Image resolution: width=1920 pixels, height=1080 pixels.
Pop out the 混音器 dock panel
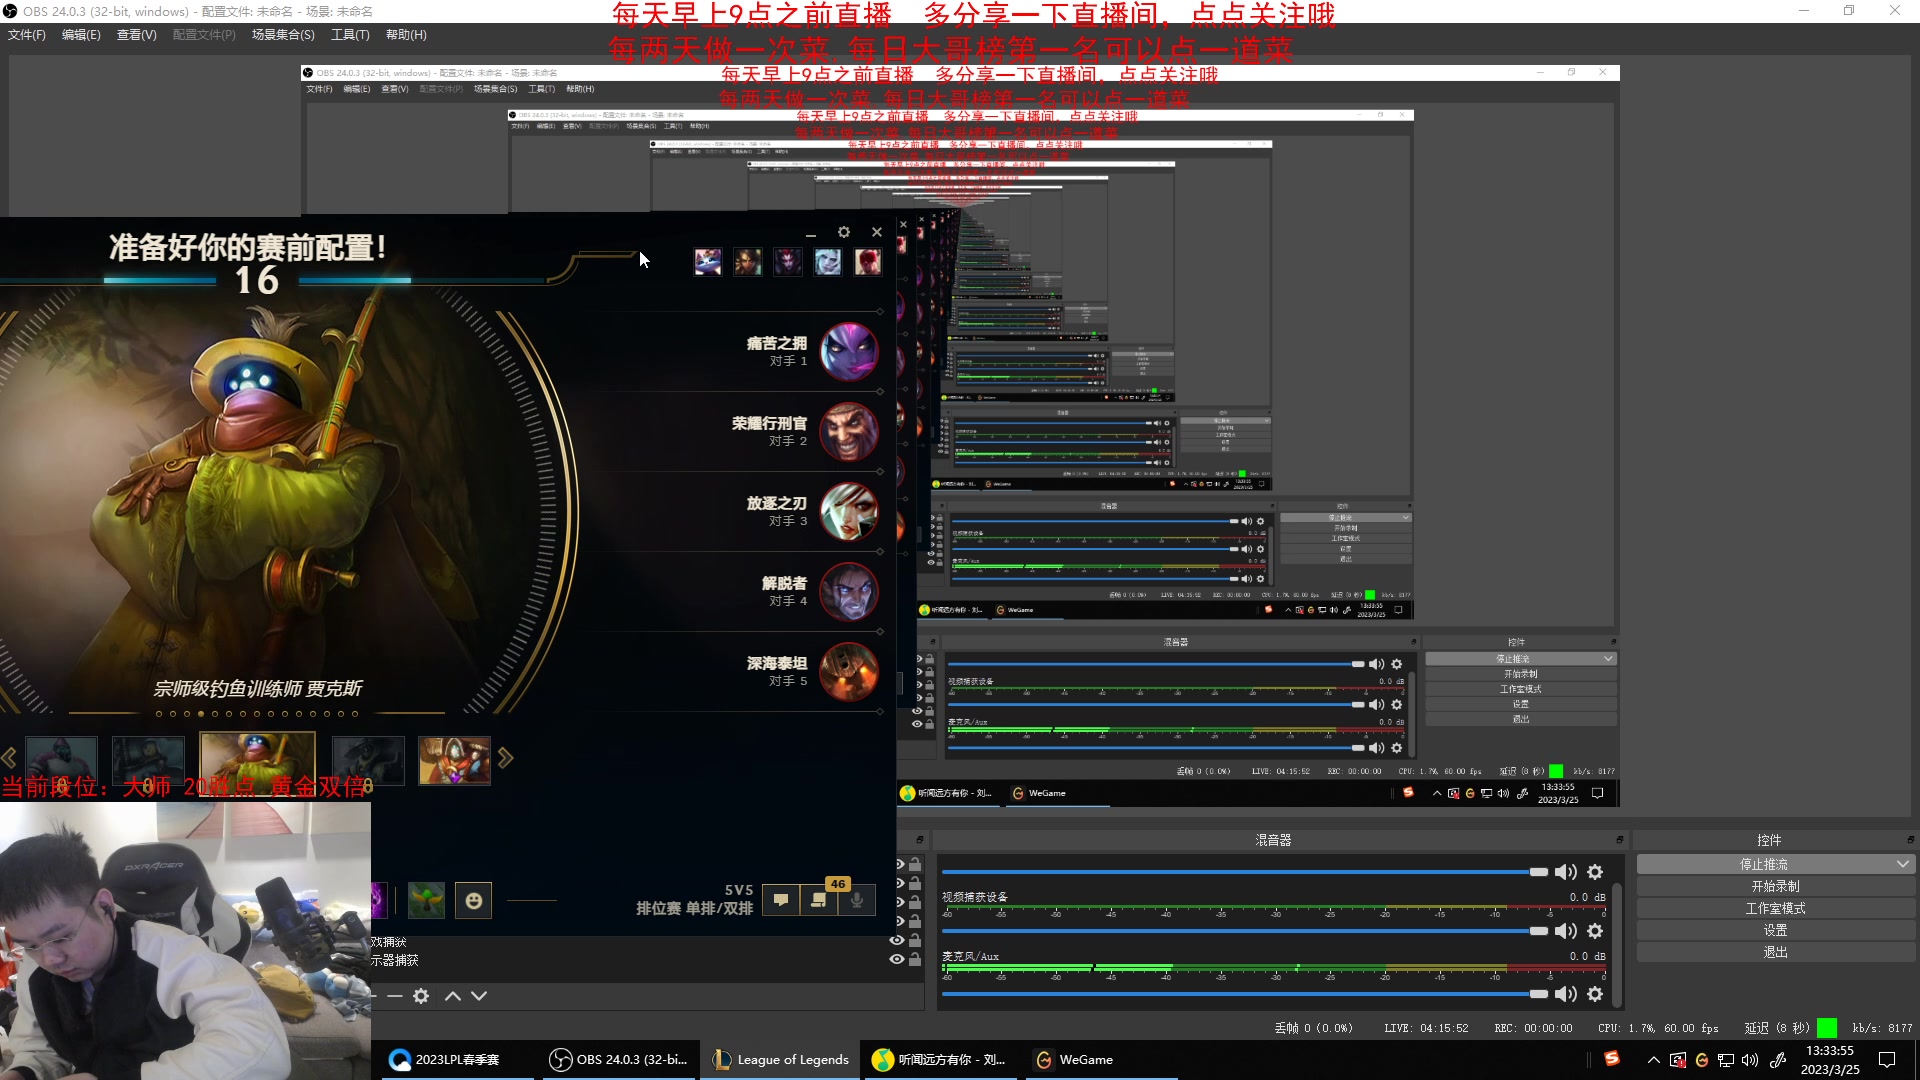[x=1619, y=840]
